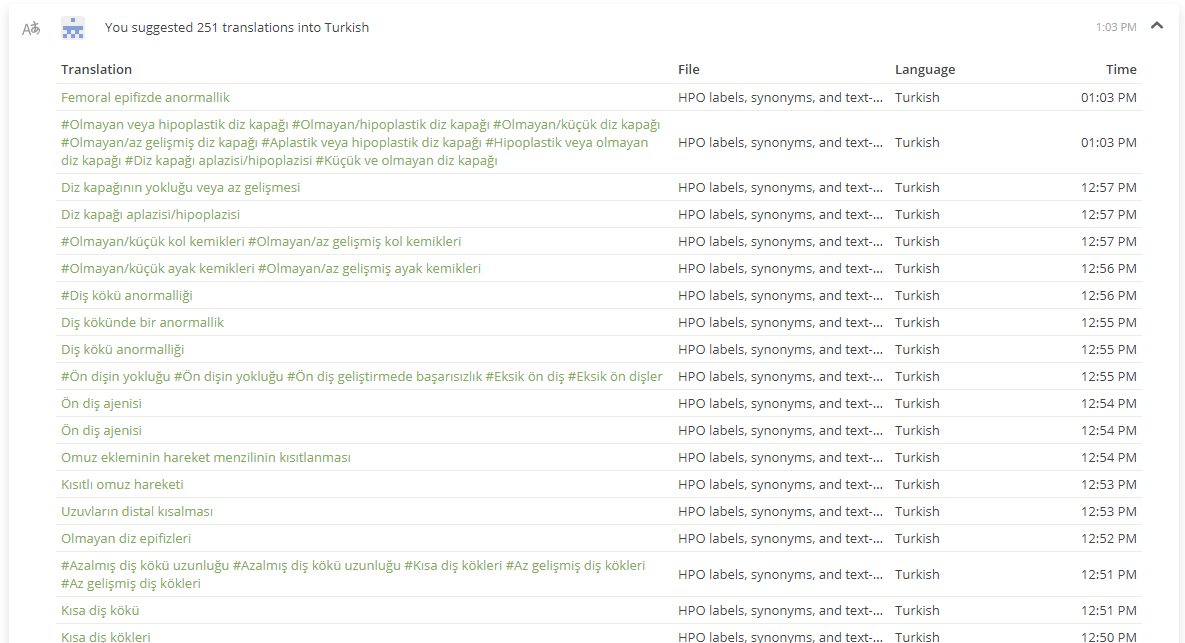The height and width of the screenshot is (643, 1185).
Task: Click the Time column header
Action: click(x=1121, y=70)
